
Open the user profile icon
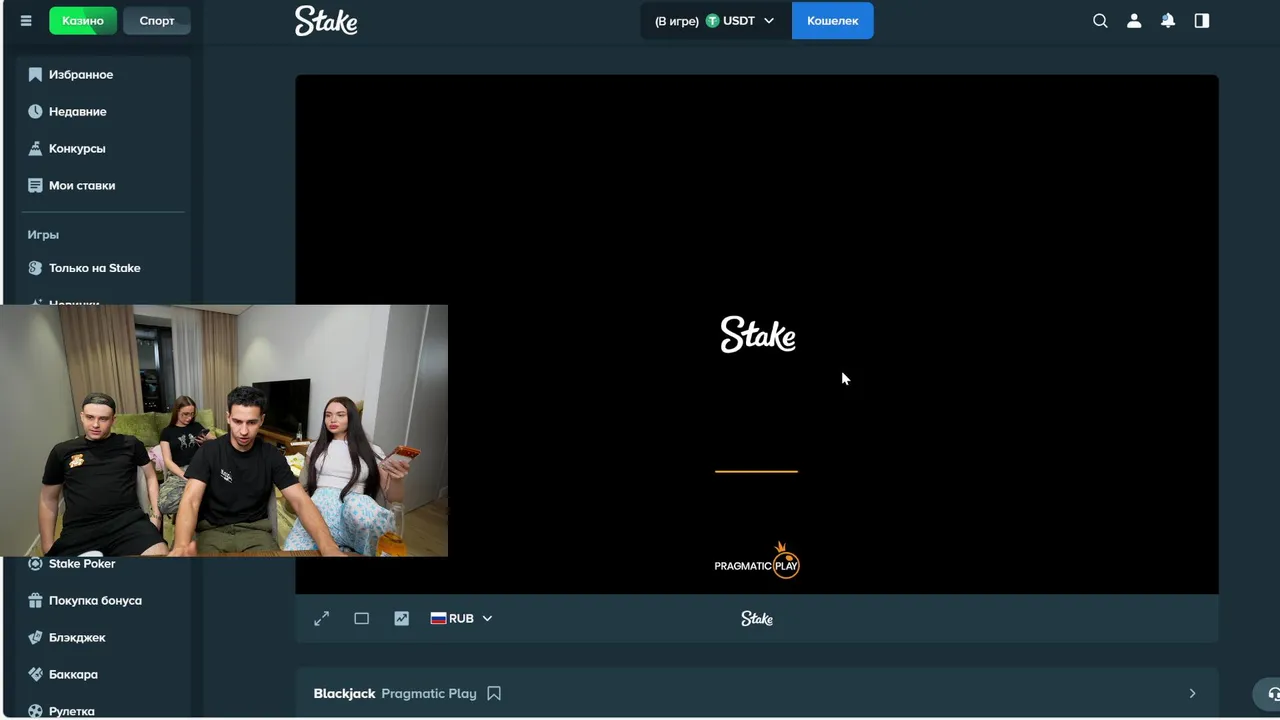click(x=1134, y=21)
